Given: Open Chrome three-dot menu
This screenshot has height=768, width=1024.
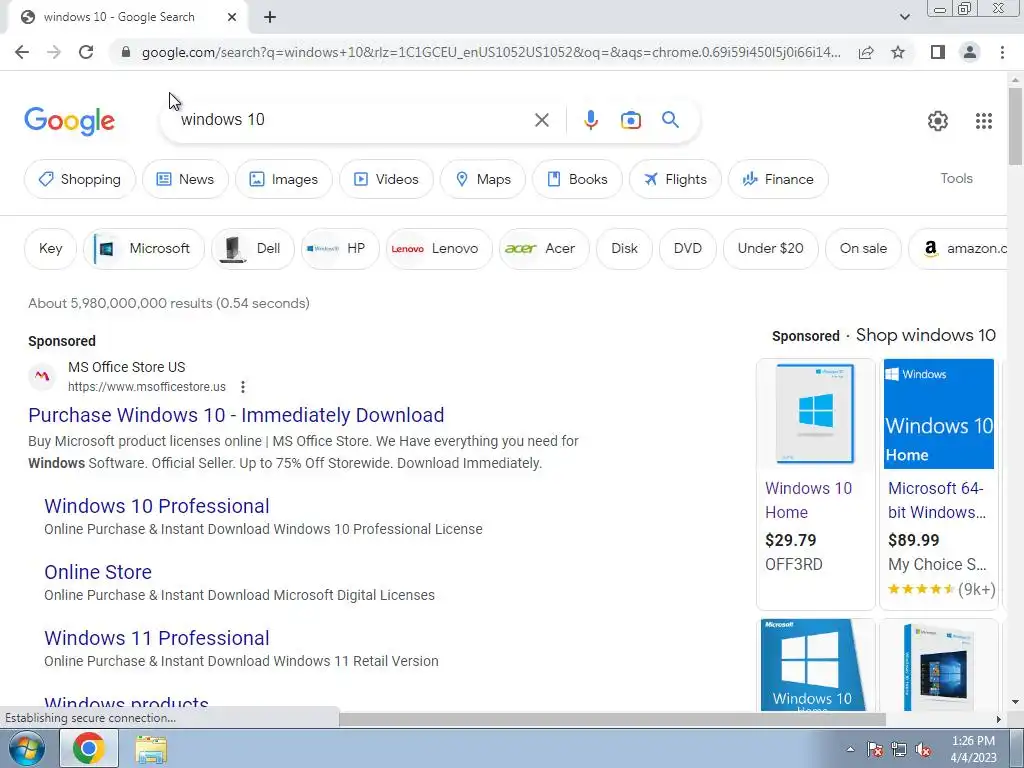Looking at the screenshot, I should (1002, 52).
